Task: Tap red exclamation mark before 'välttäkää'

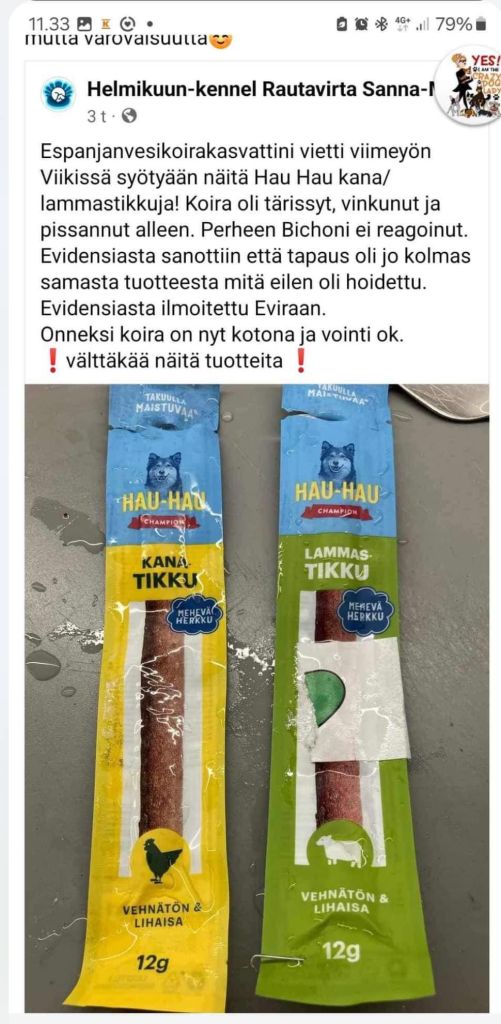Action: pos(53,360)
